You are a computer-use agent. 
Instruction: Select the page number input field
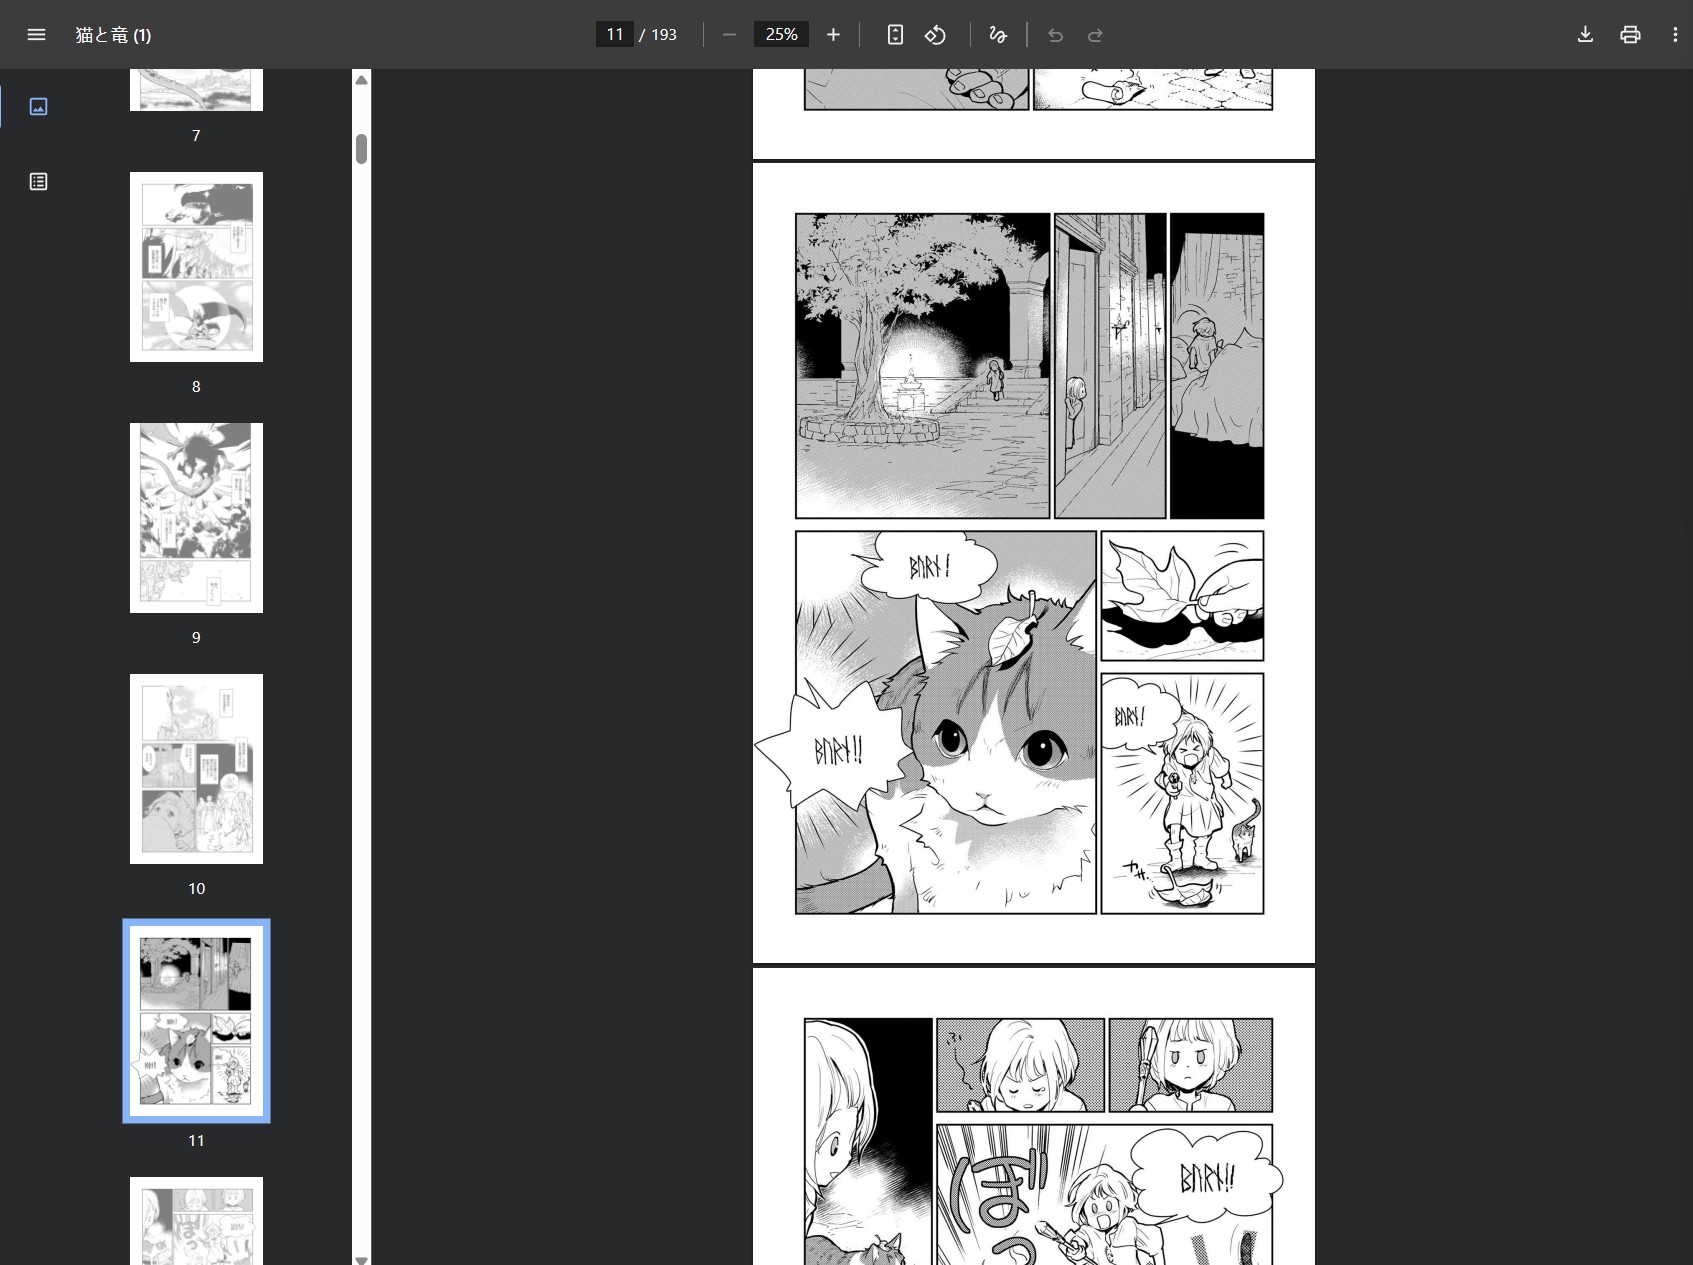click(614, 35)
